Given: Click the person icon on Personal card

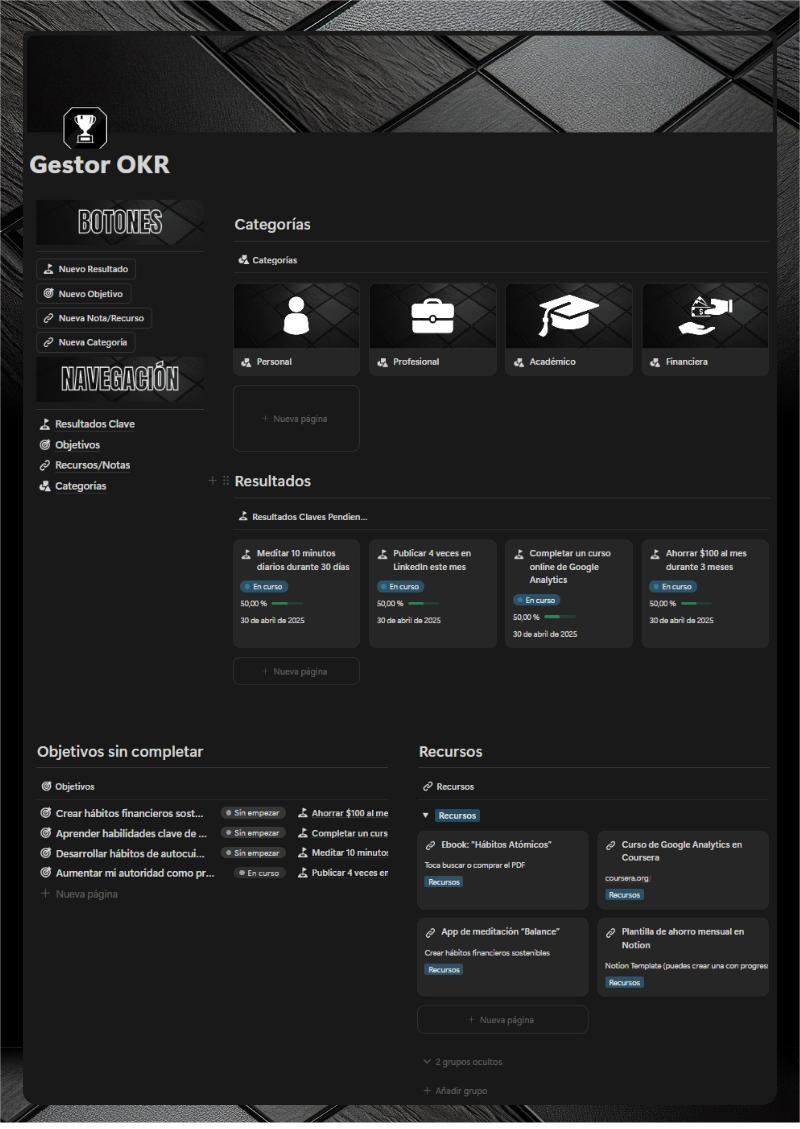Looking at the screenshot, I should [x=296, y=315].
